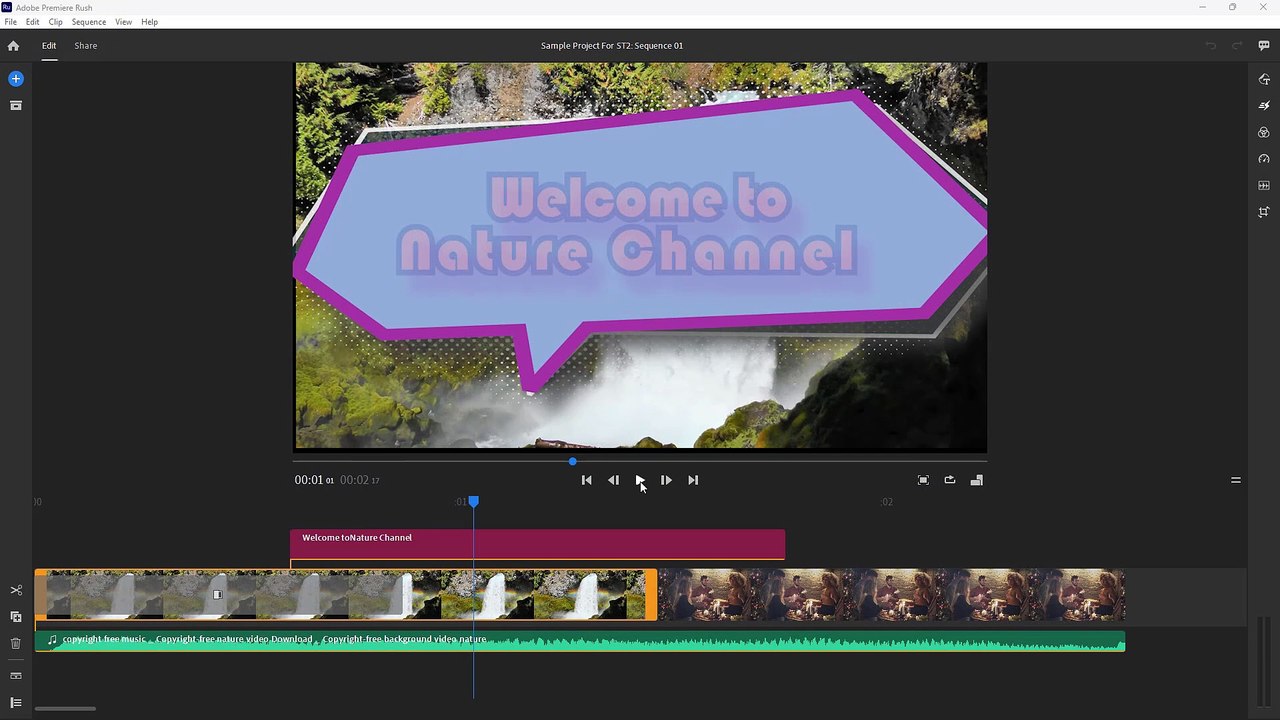Open the File menu
The image size is (1280, 720).
tap(11, 22)
